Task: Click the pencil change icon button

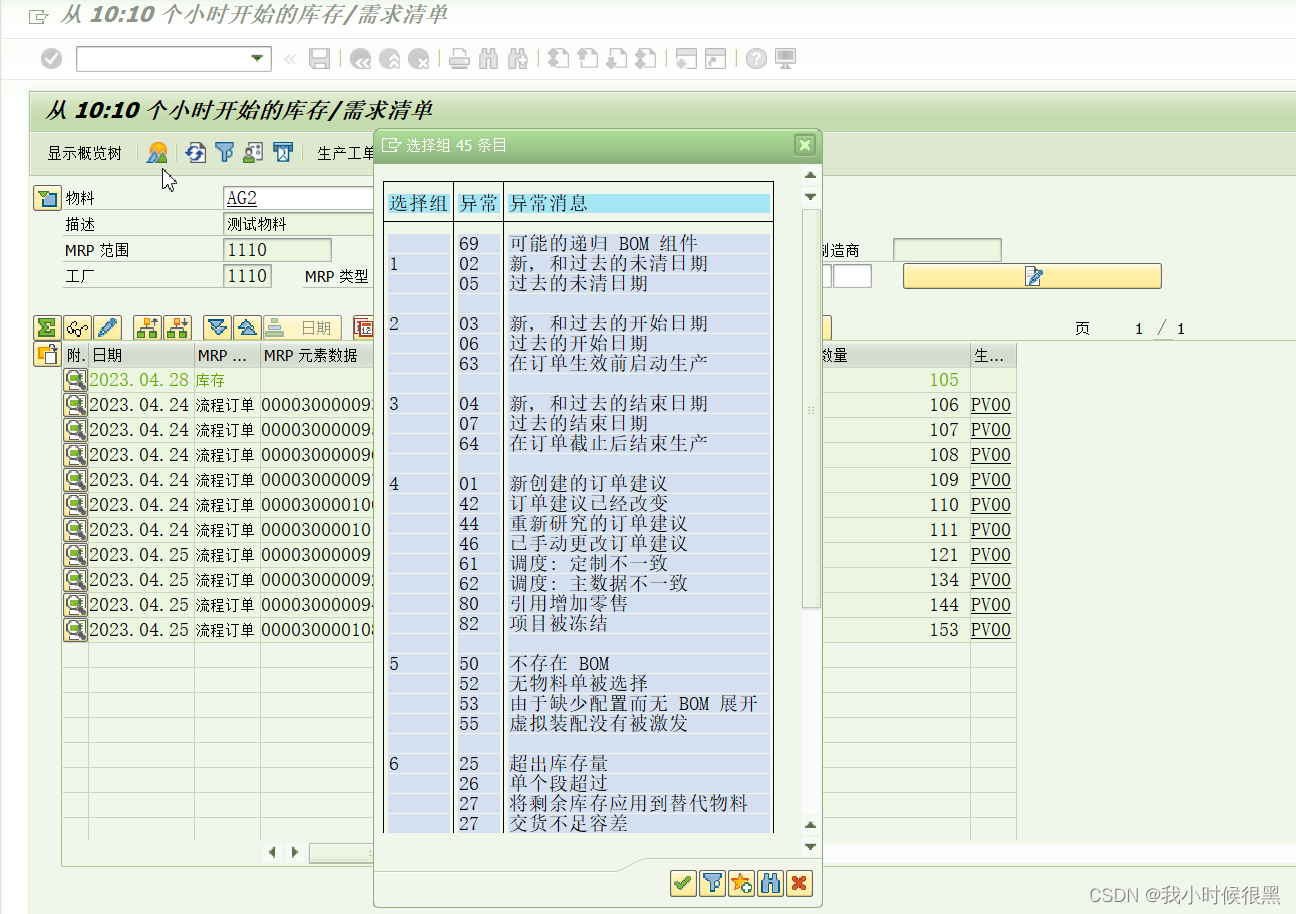Action: [107, 327]
